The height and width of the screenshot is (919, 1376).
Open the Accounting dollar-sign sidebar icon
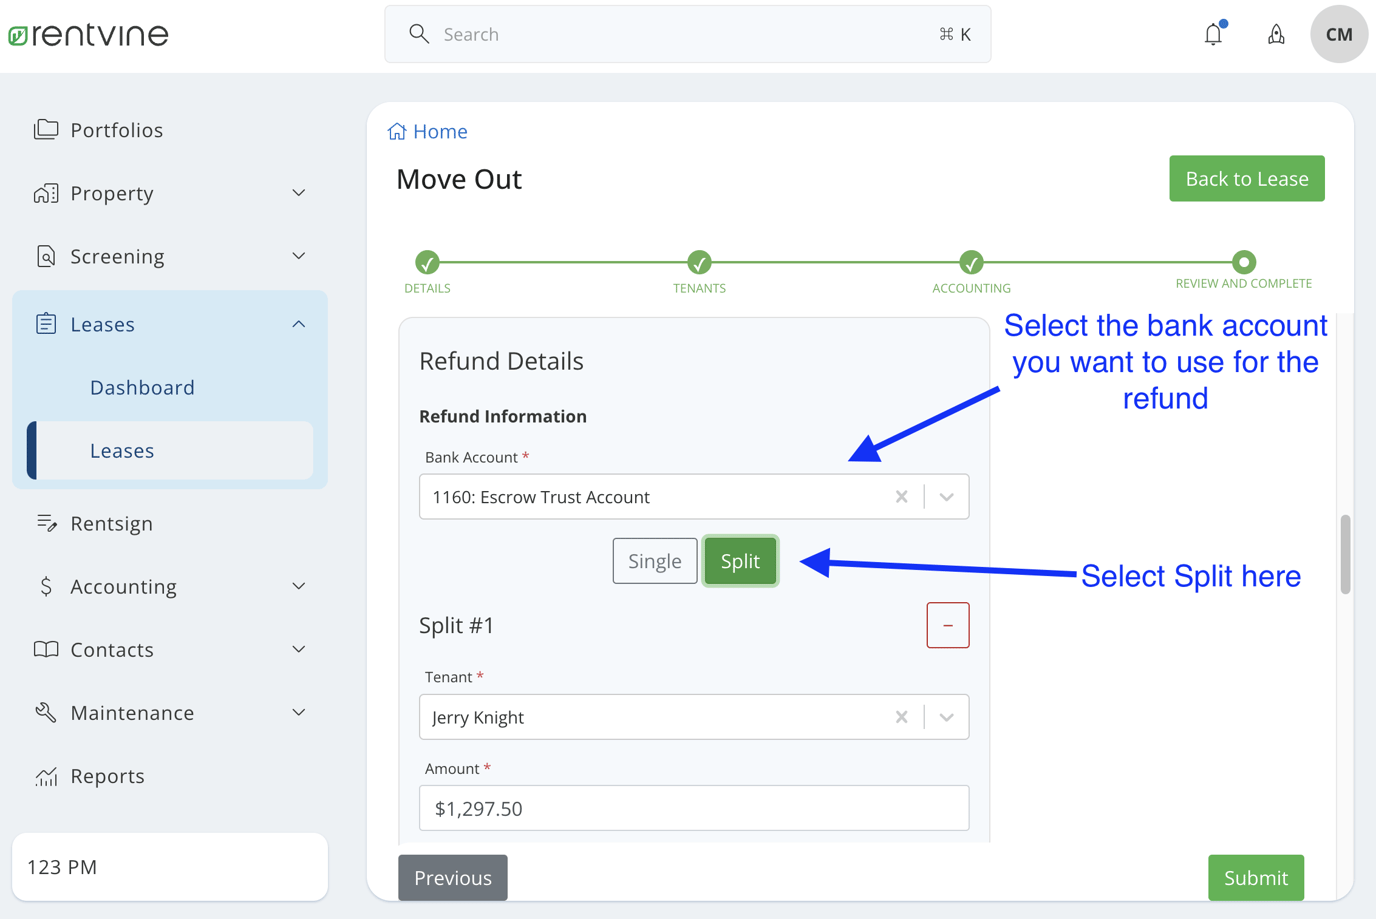pos(44,586)
